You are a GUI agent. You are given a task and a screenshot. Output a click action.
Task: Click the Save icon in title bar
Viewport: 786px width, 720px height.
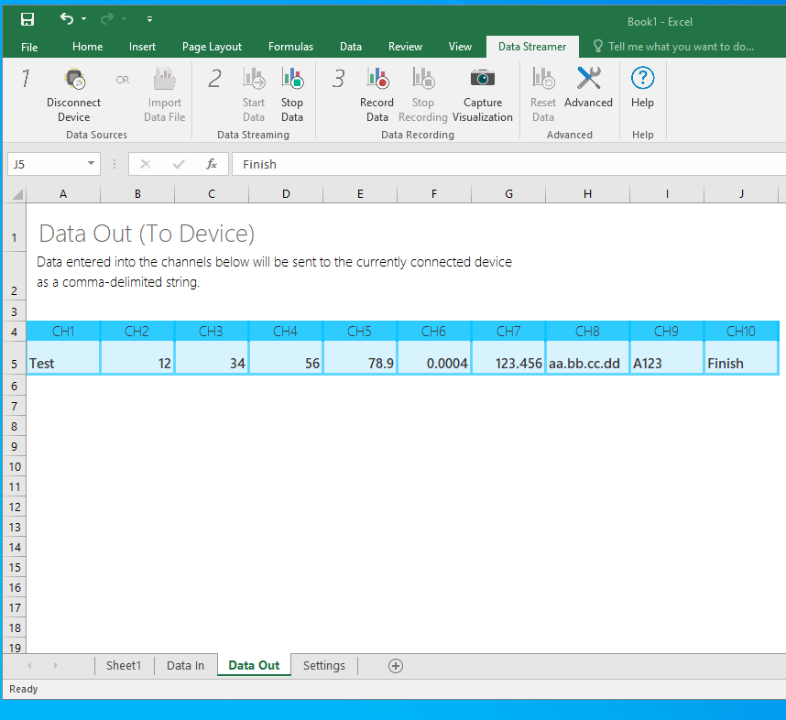pyautogui.click(x=27, y=19)
